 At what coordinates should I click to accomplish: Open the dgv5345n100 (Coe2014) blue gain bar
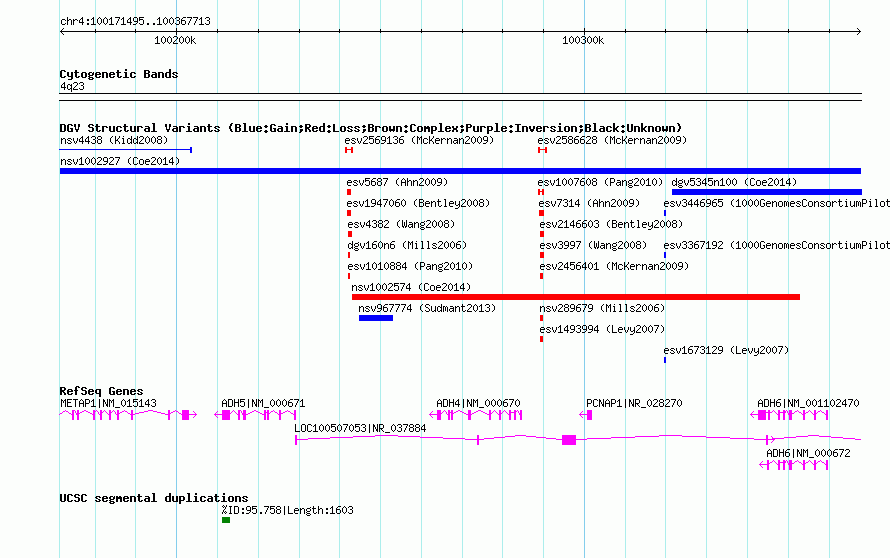point(766,192)
